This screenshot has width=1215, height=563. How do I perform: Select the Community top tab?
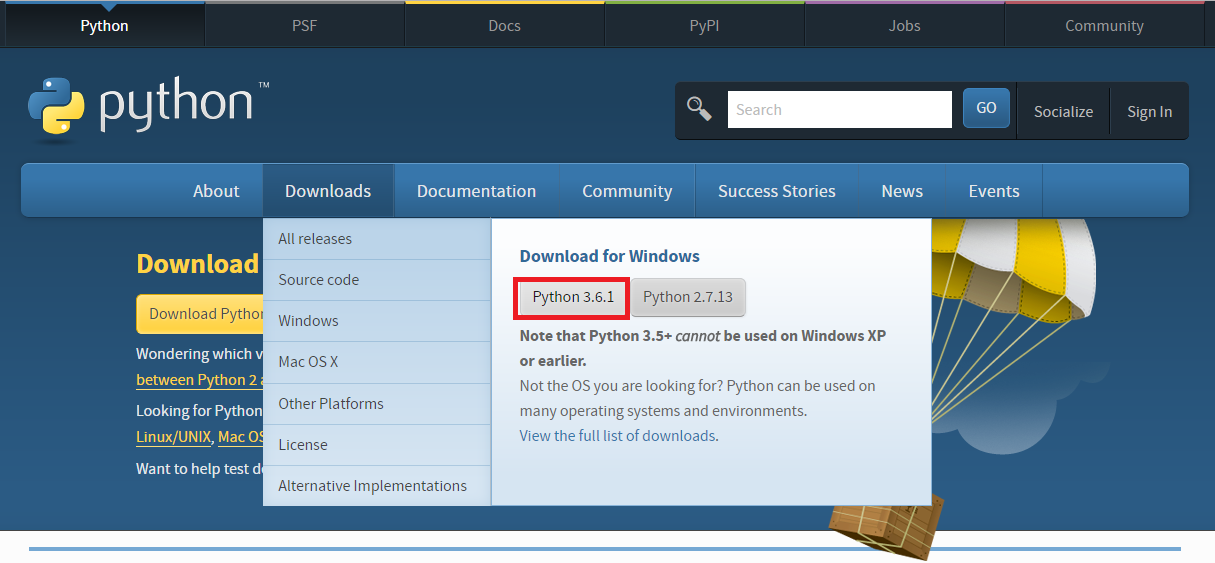point(1104,26)
